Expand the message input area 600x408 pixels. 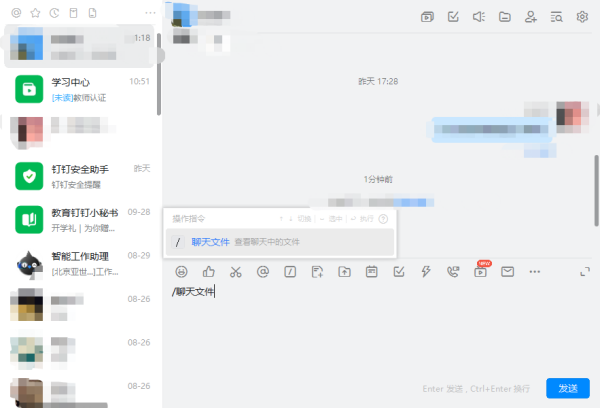click(585, 272)
